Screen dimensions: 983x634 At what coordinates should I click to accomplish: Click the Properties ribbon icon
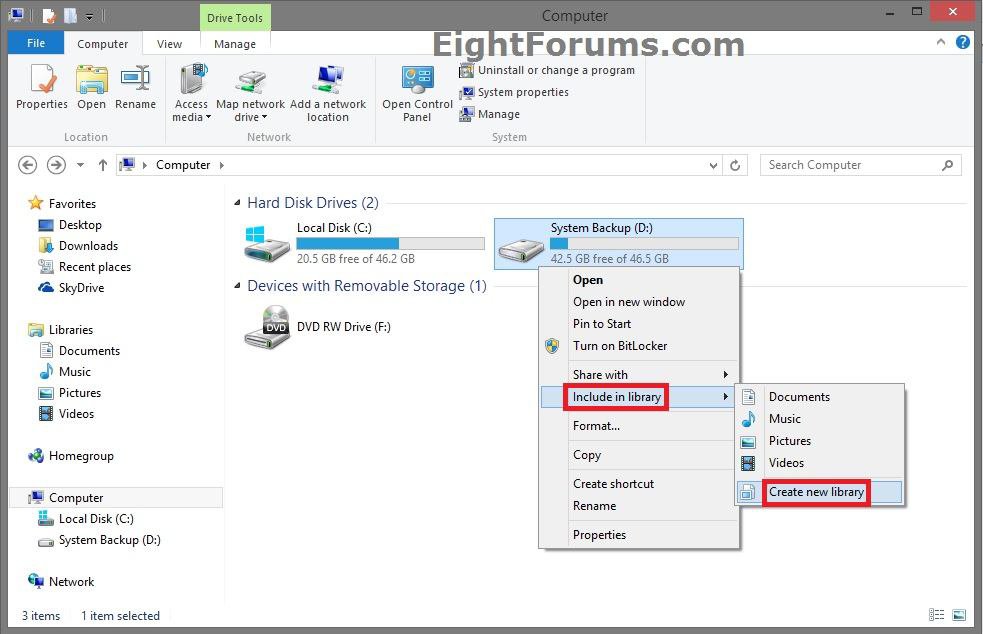click(41, 87)
